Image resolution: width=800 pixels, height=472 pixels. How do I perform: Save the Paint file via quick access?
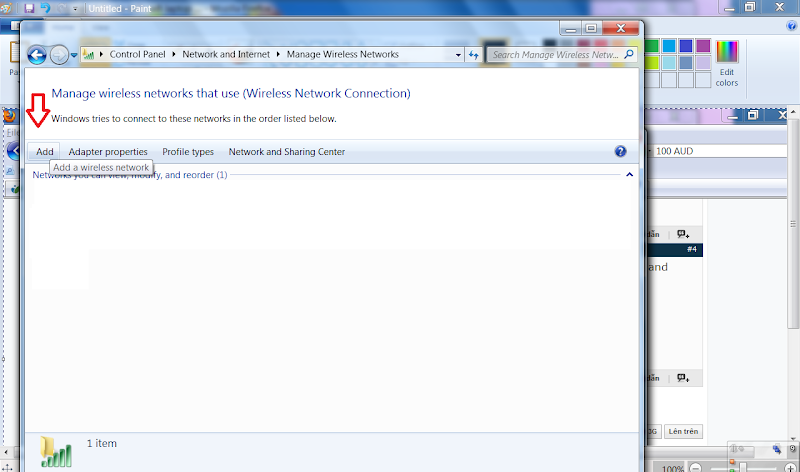click(29, 8)
